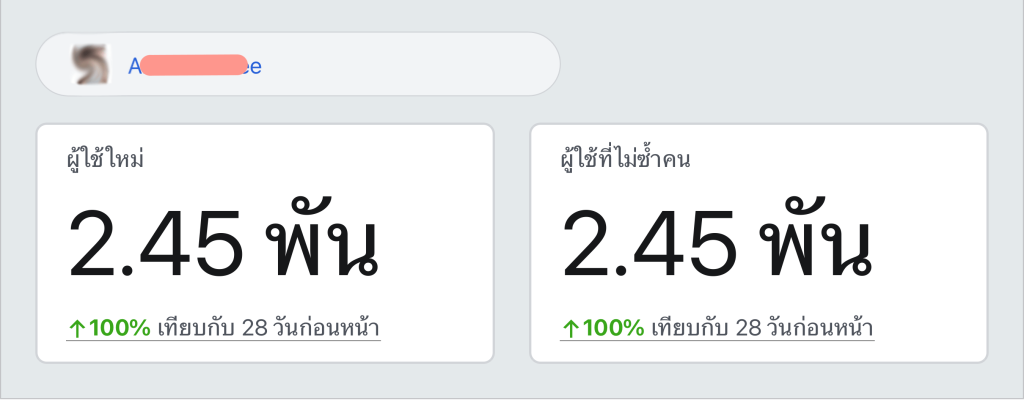1024x403 pixels.
Task: Click number 28 in ผู้ใช้ที่ไม่ซ้ำคน comparison text
Action: [x=748, y=328]
